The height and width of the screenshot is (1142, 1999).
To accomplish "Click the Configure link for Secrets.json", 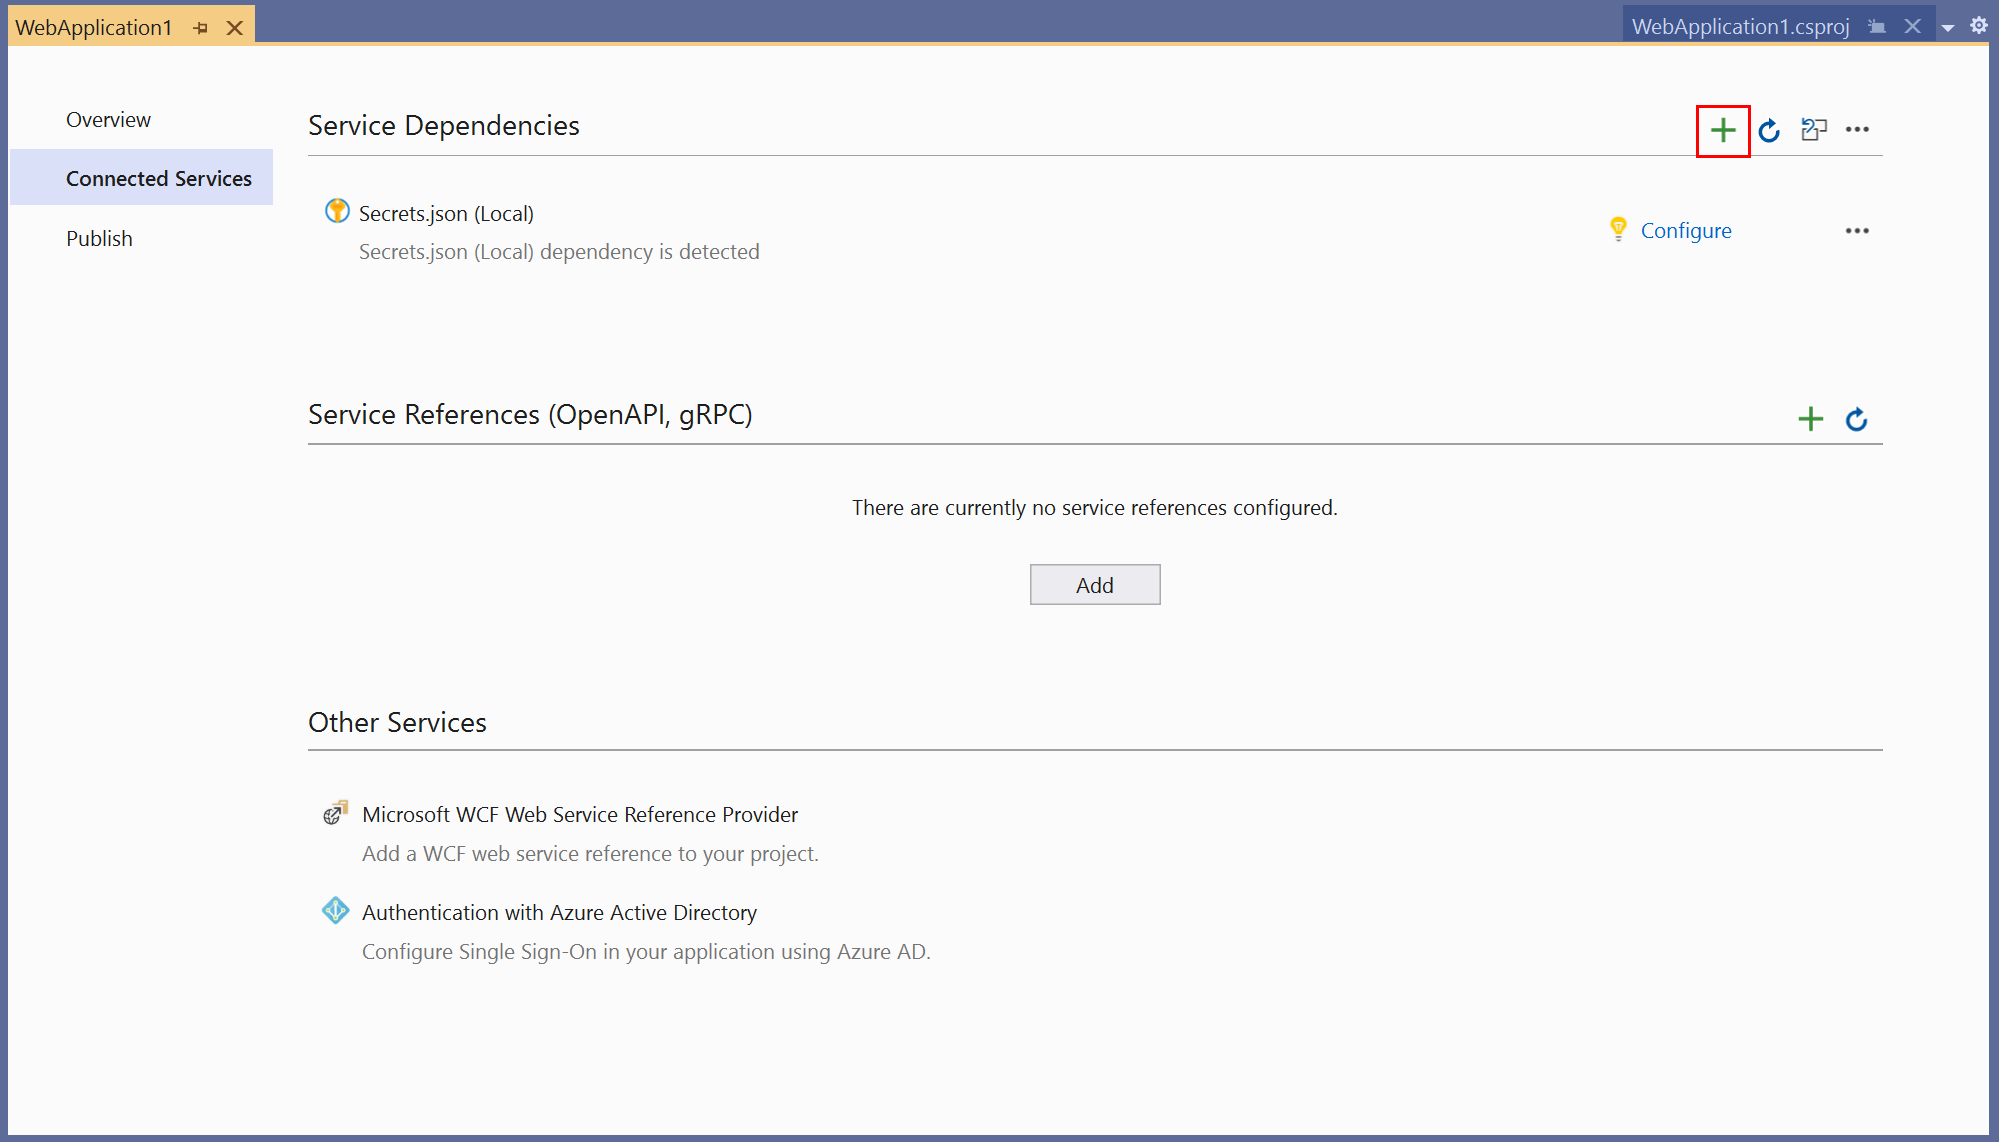I will click(1686, 229).
